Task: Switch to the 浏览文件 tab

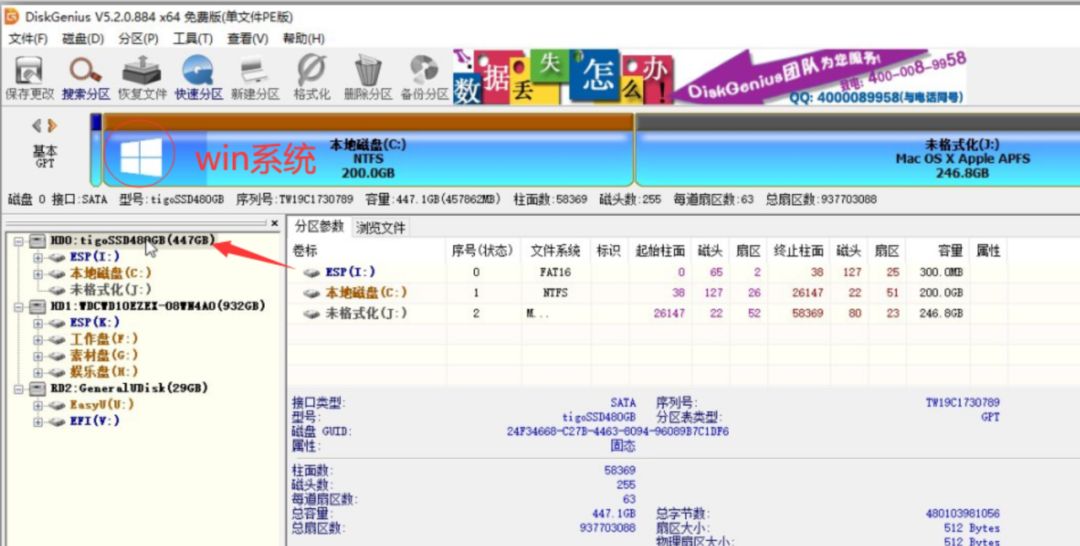Action: pyautogui.click(x=381, y=228)
